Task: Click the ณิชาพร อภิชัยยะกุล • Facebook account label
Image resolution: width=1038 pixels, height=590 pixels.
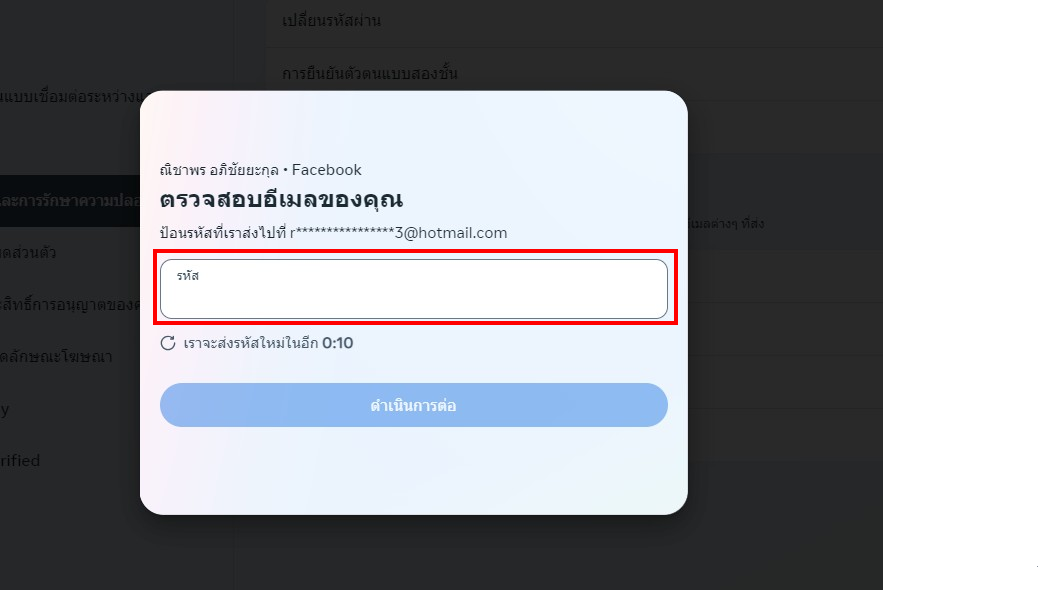Action: pyautogui.click(x=261, y=170)
